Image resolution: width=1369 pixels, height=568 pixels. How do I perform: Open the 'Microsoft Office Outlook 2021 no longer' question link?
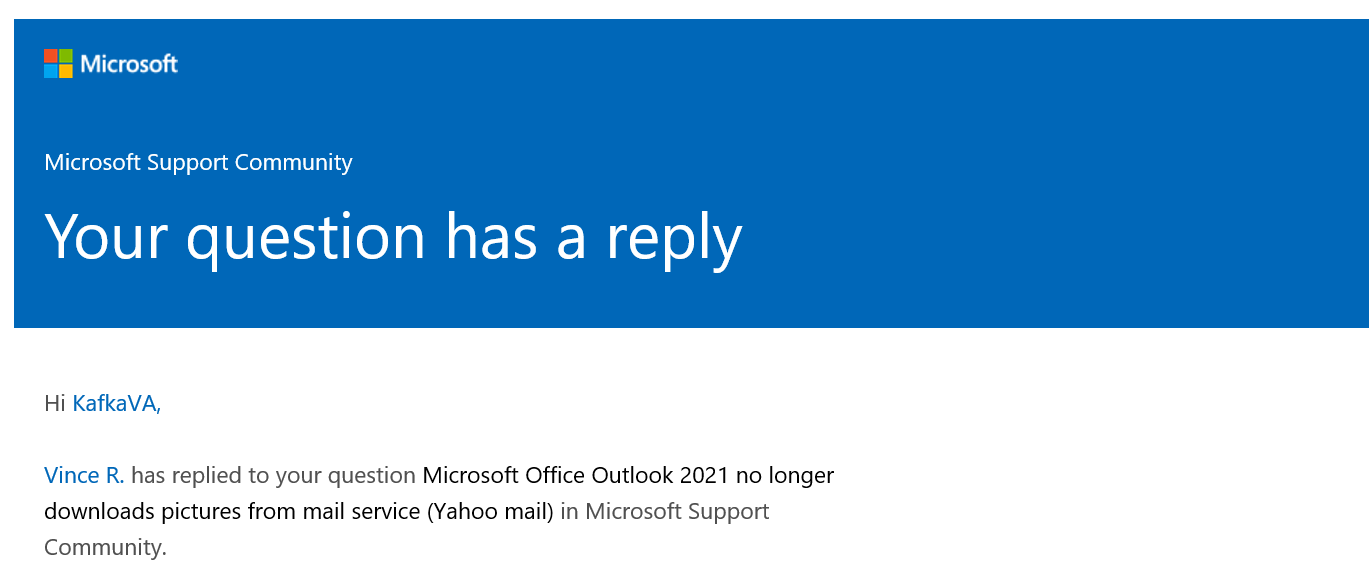pyautogui.click(x=628, y=475)
